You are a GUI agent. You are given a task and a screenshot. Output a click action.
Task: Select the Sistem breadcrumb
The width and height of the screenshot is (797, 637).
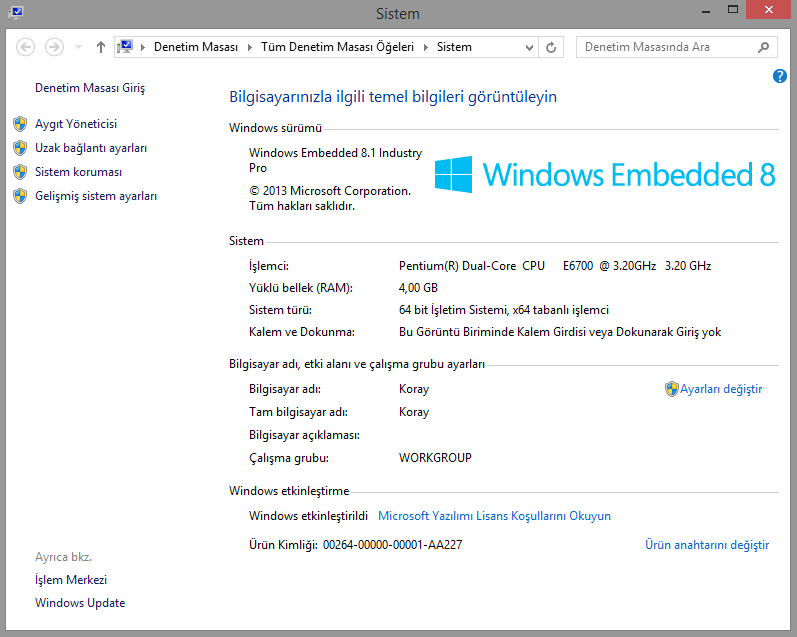tap(454, 47)
